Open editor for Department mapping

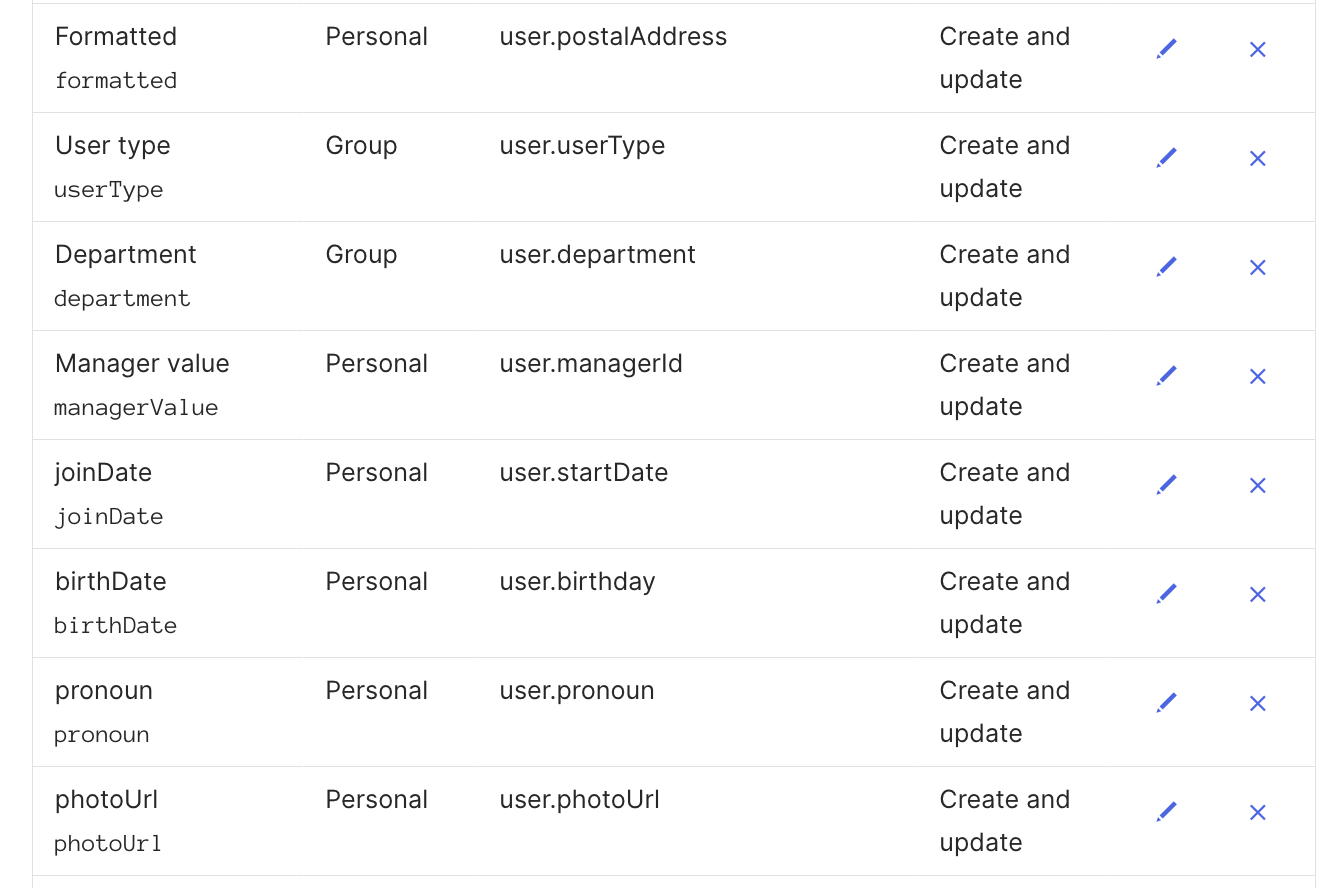1166,267
